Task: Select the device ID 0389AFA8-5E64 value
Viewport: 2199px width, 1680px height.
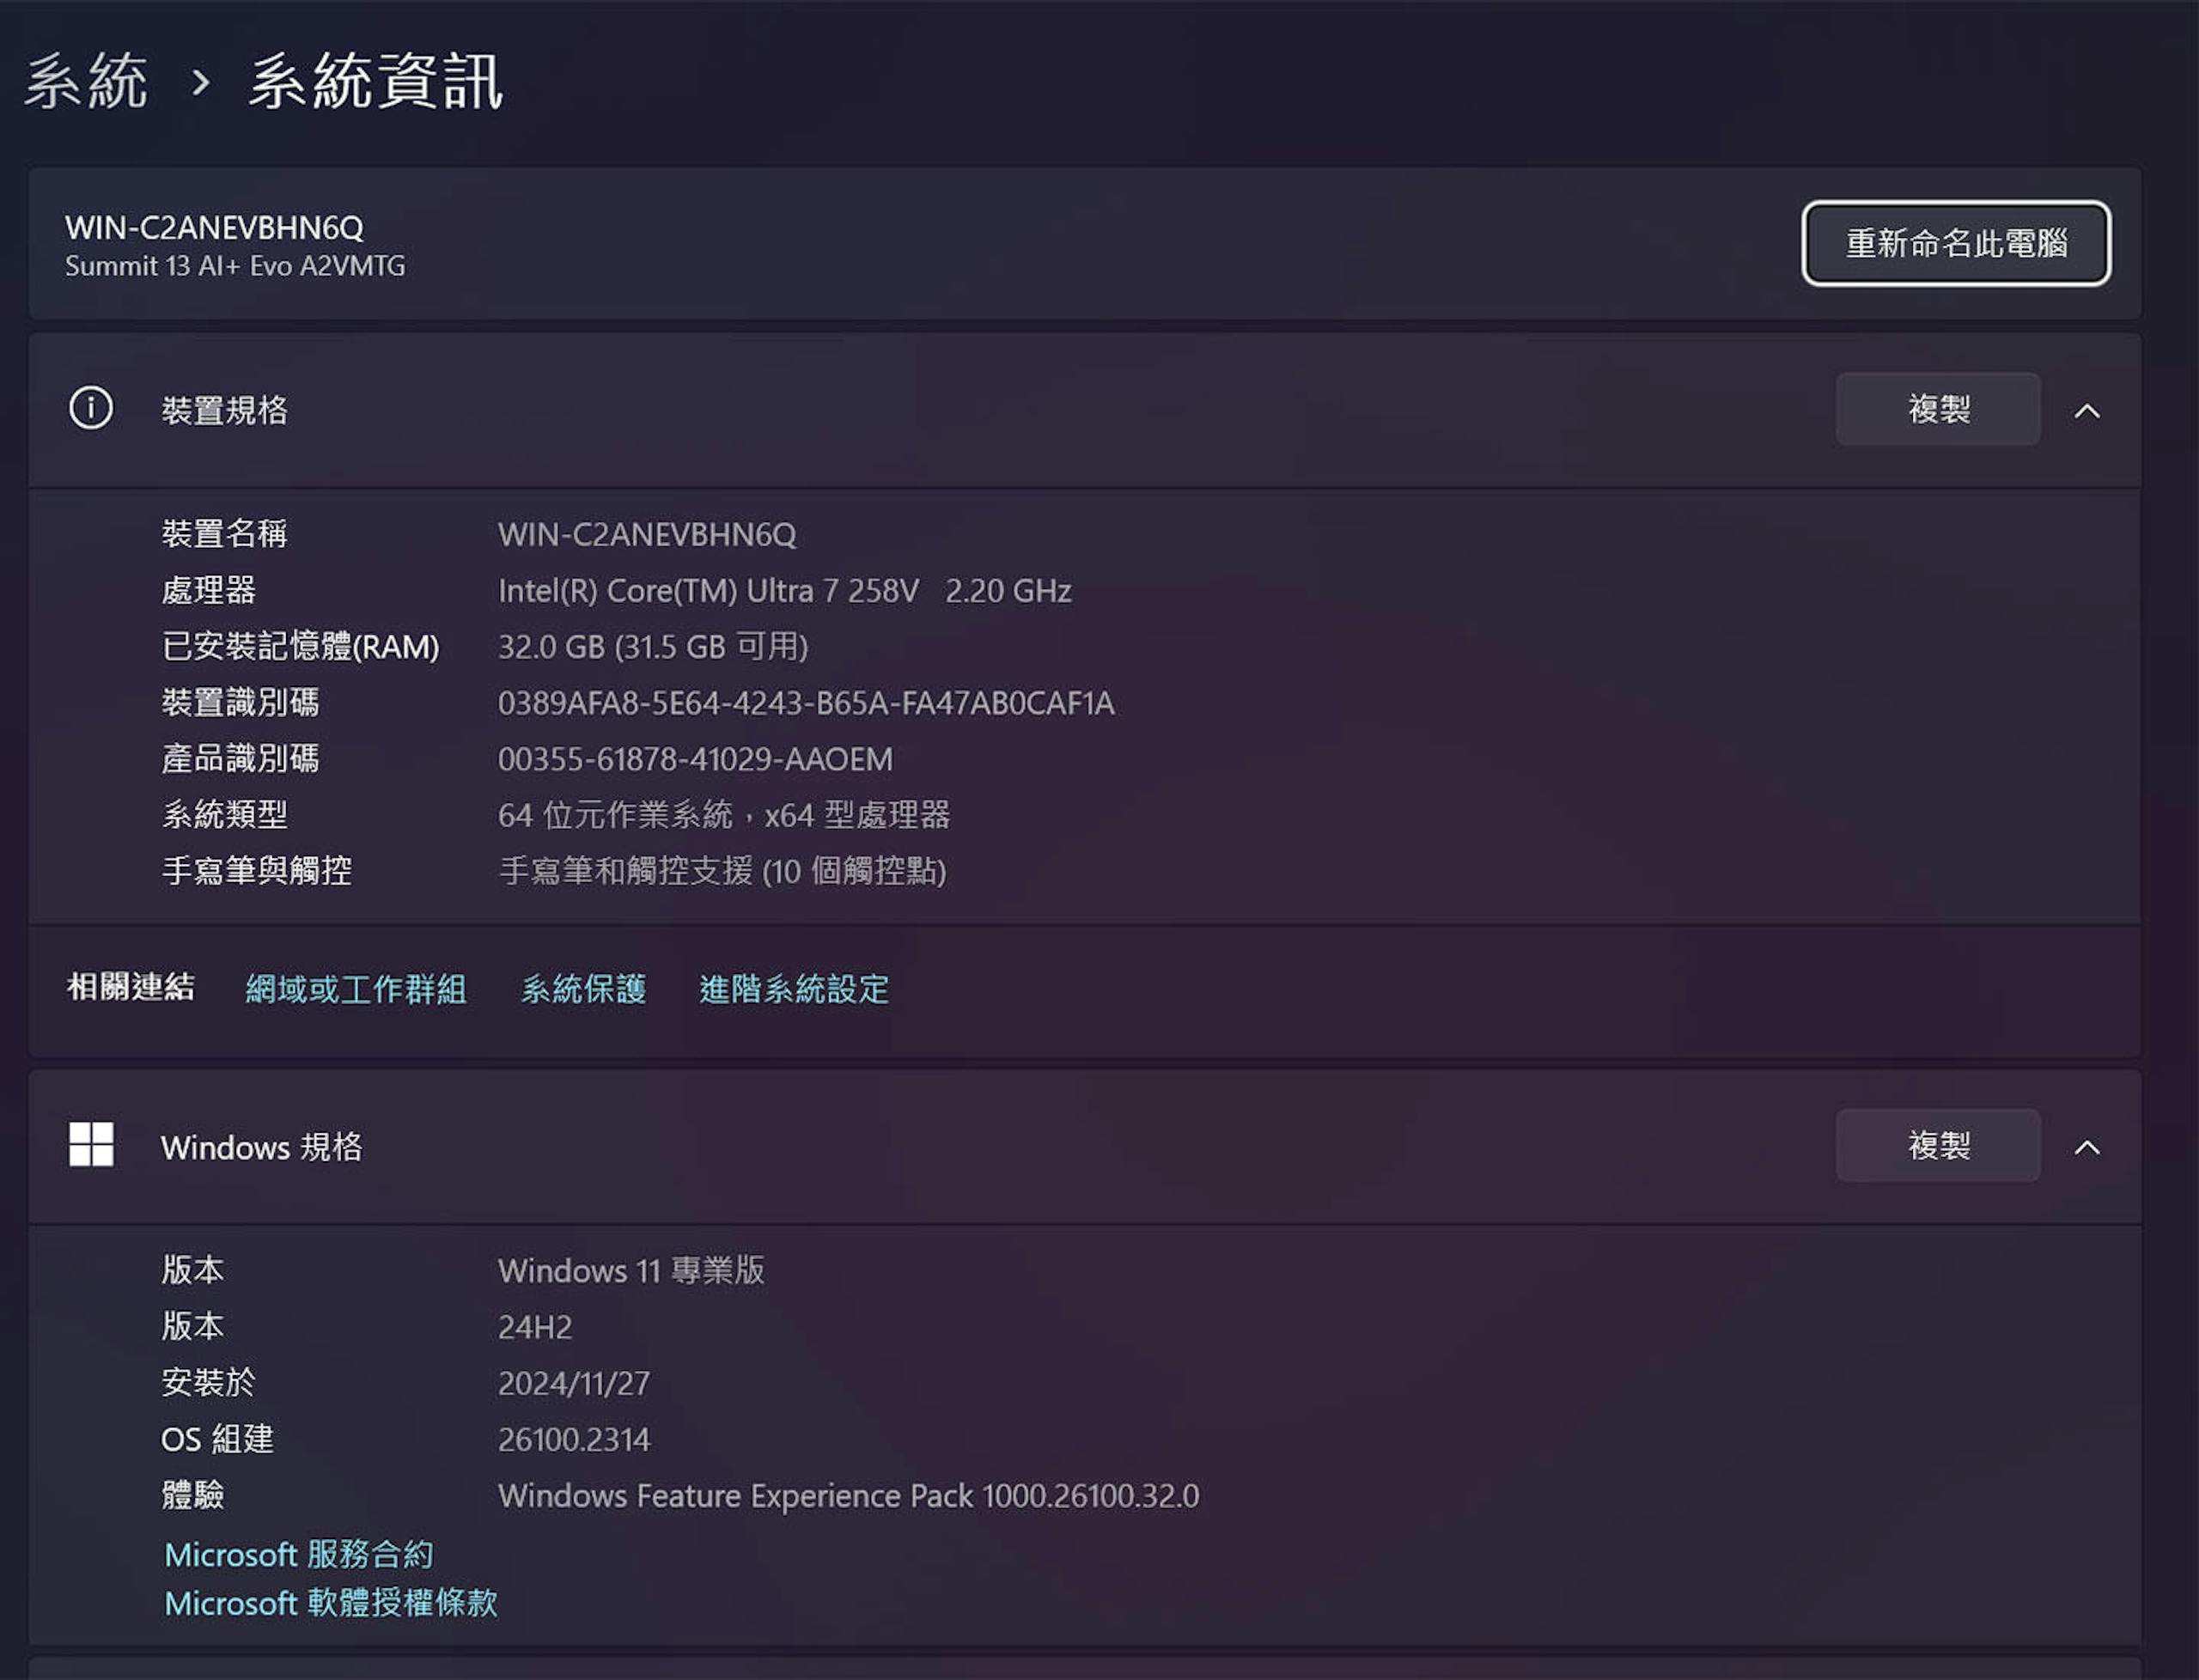Action: click(x=806, y=703)
